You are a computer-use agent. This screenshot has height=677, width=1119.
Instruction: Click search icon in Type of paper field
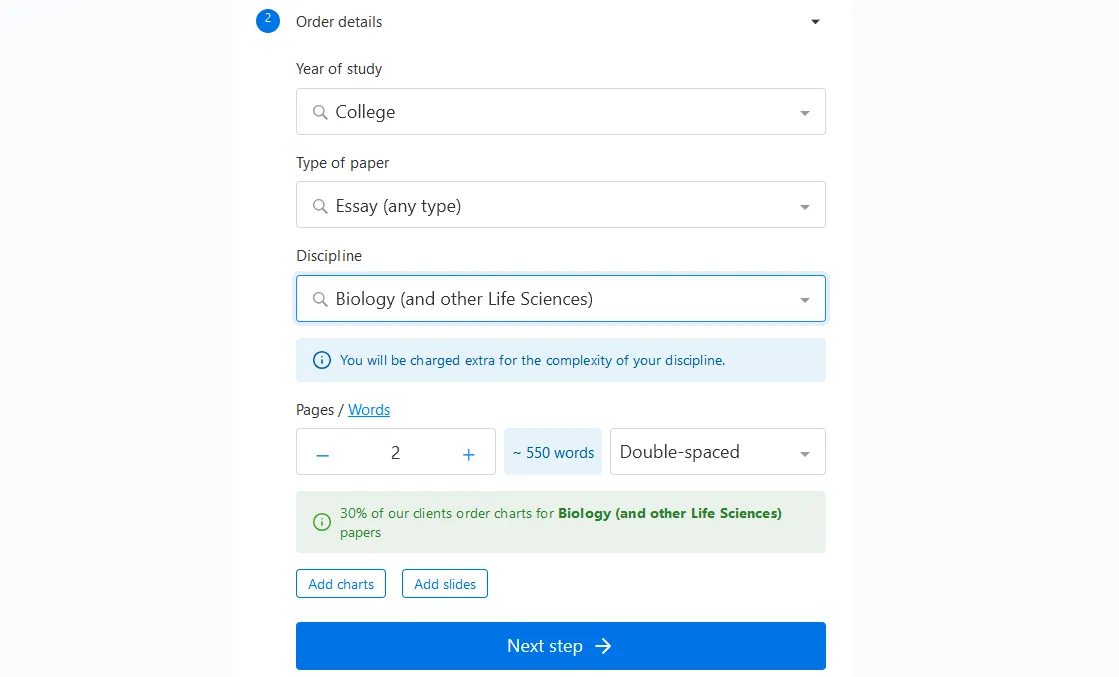(320, 206)
